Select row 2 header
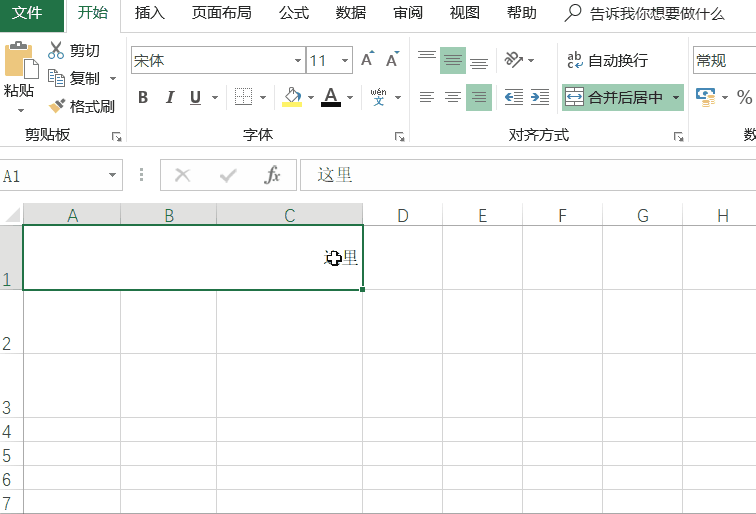 11,322
